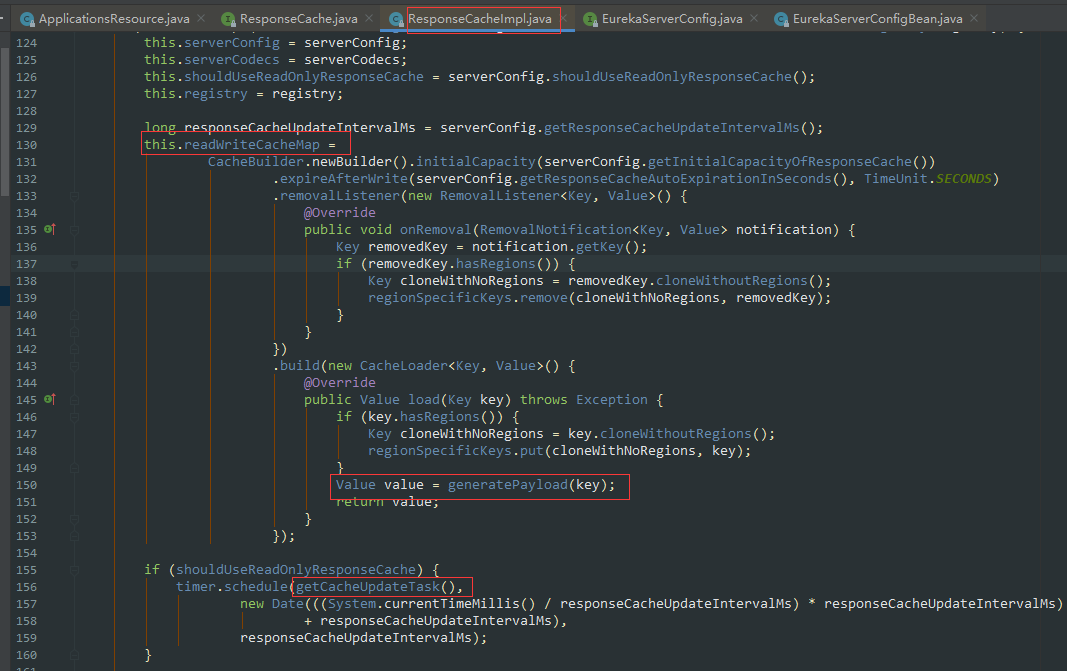Click RemovalListener type on line 133
The width and height of the screenshot is (1067, 671).
pyautogui.click(x=499, y=195)
